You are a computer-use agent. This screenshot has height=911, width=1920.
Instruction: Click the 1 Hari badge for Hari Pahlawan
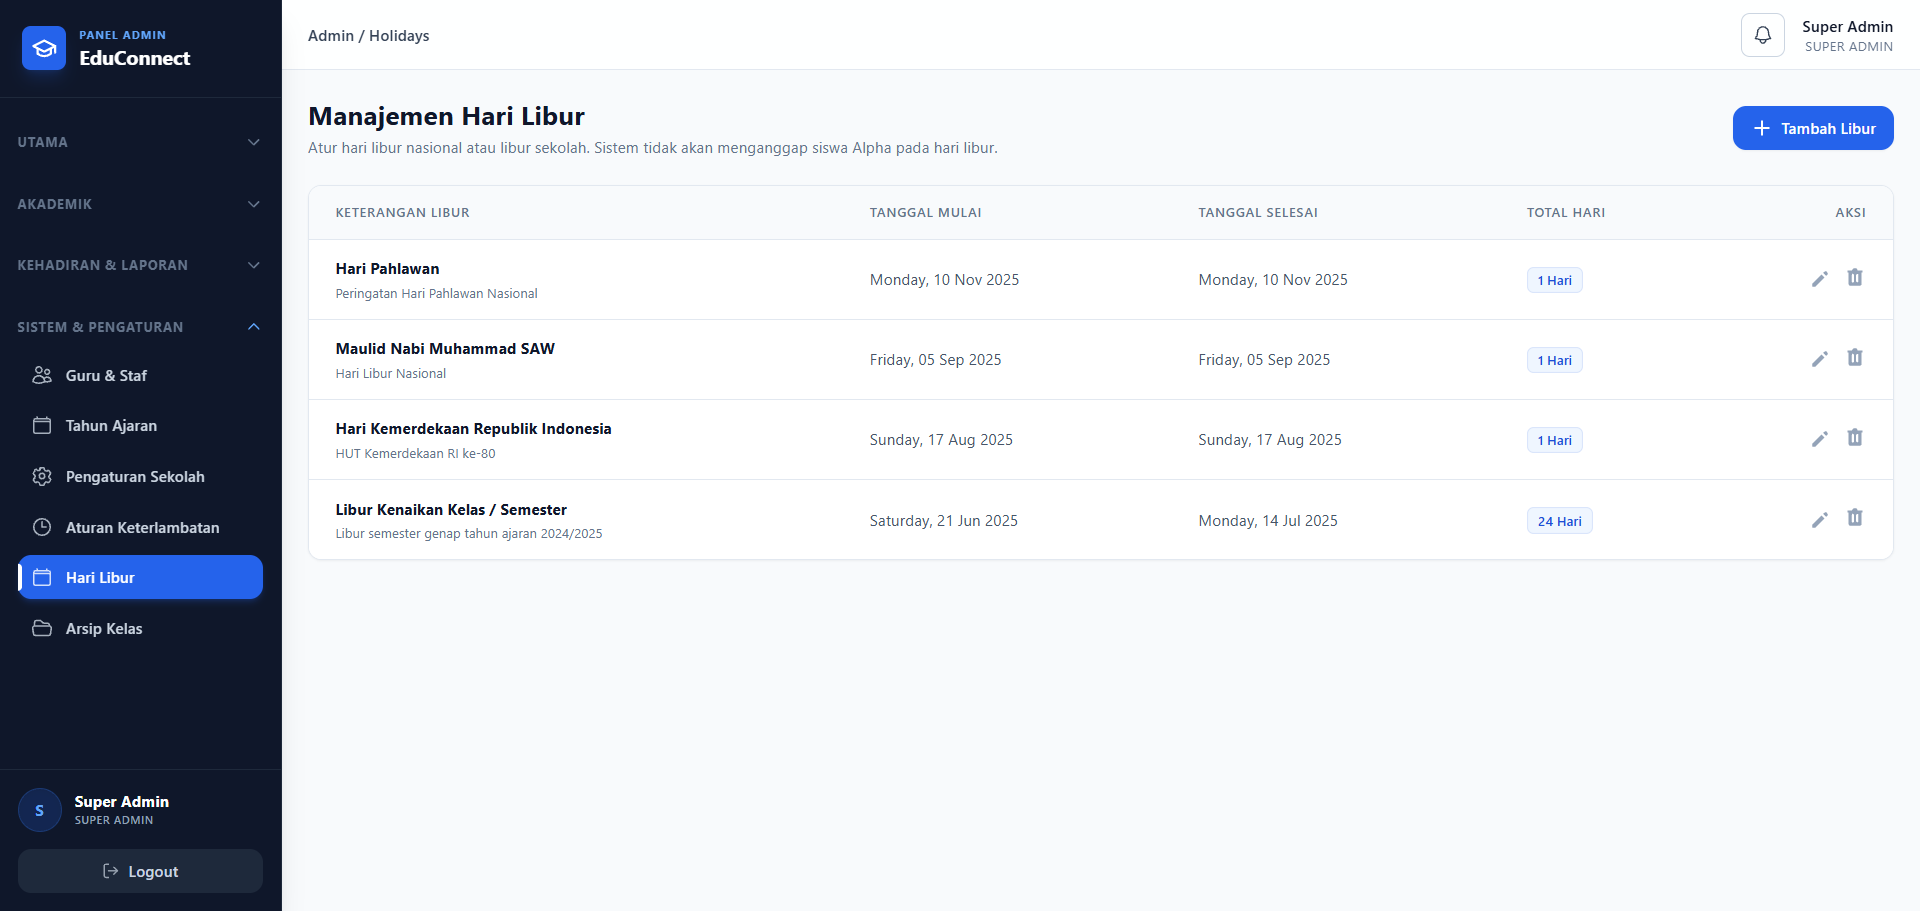click(1555, 280)
